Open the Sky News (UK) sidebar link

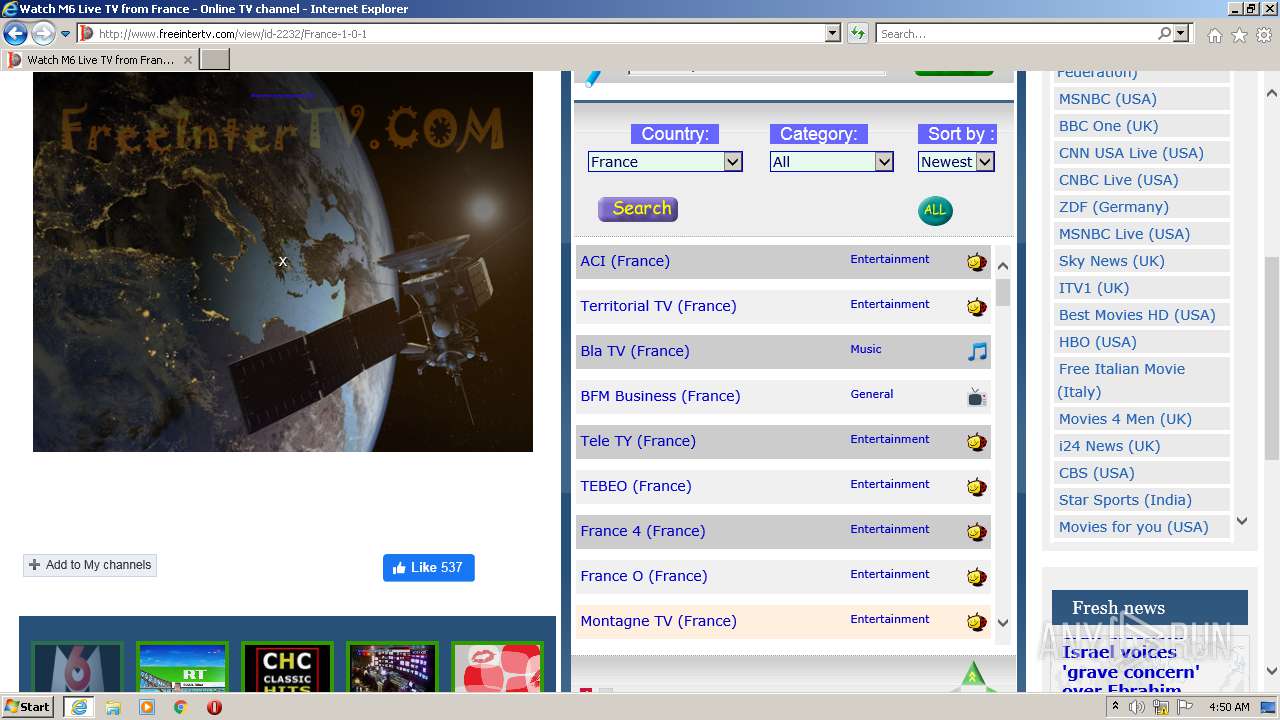(1112, 261)
